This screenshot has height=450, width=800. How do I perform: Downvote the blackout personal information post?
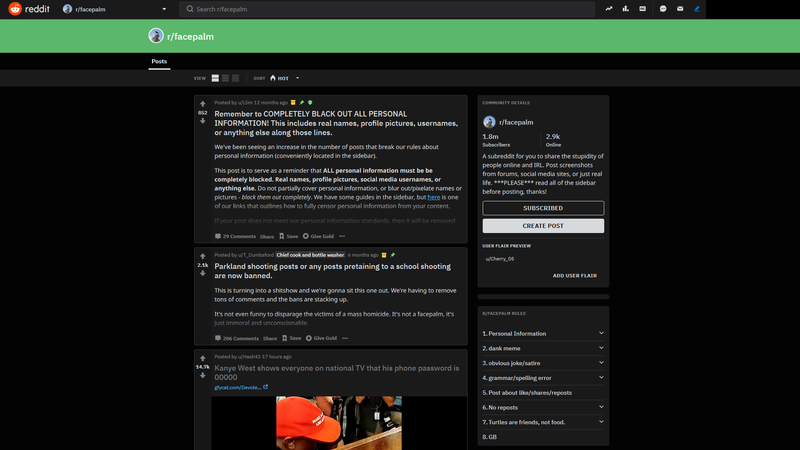(203, 121)
